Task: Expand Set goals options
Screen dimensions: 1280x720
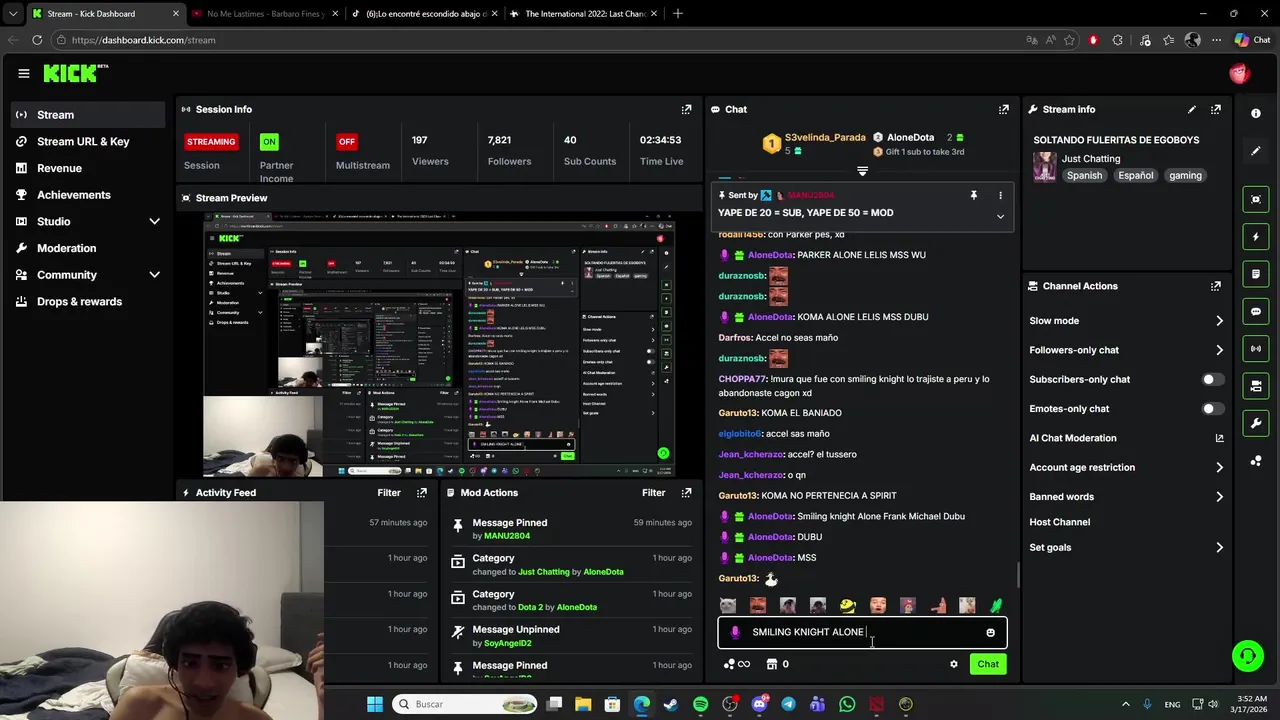Action: (x=1219, y=547)
